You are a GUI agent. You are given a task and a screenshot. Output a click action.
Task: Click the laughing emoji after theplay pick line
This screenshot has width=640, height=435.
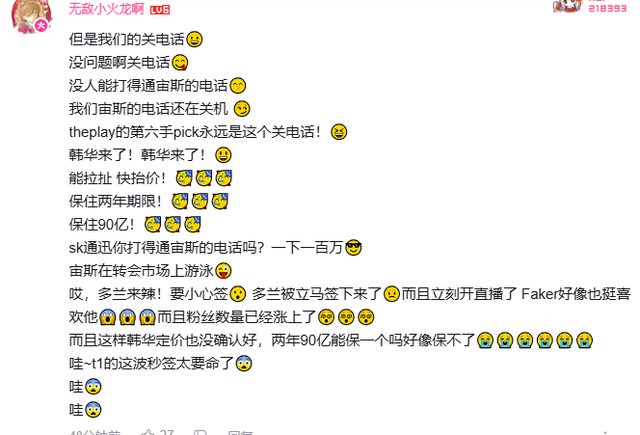point(339,132)
